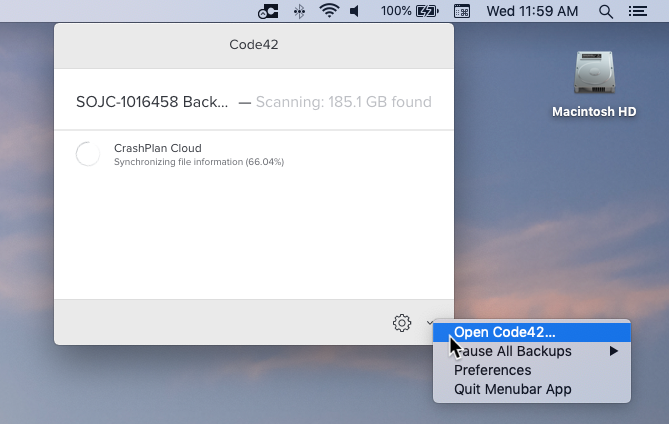This screenshot has height=424, width=669.
Task: Click the 100% battery percentage
Action: [396, 11]
